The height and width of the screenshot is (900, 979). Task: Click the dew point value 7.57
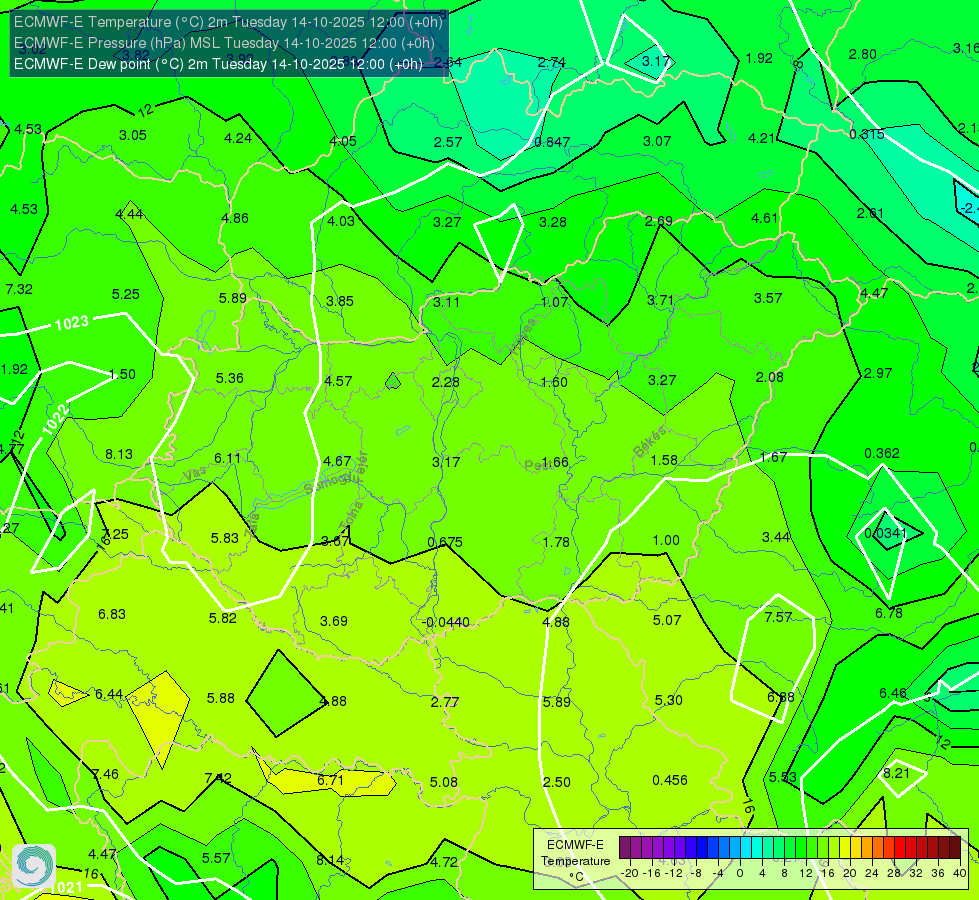coord(778,617)
